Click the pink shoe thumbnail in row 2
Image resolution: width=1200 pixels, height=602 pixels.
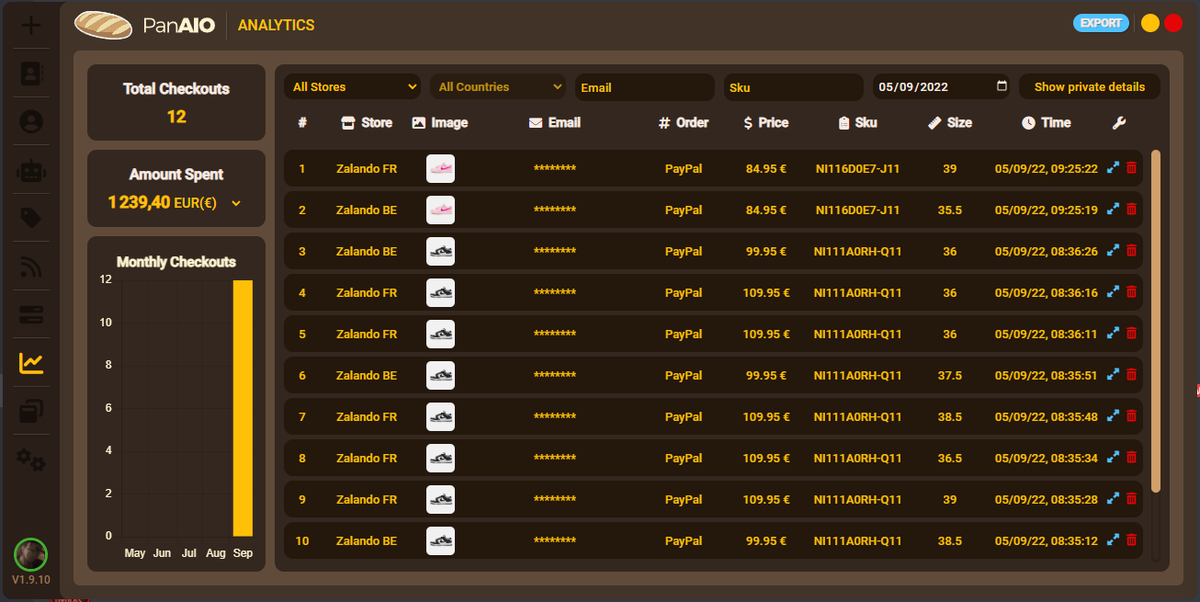(x=440, y=210)
